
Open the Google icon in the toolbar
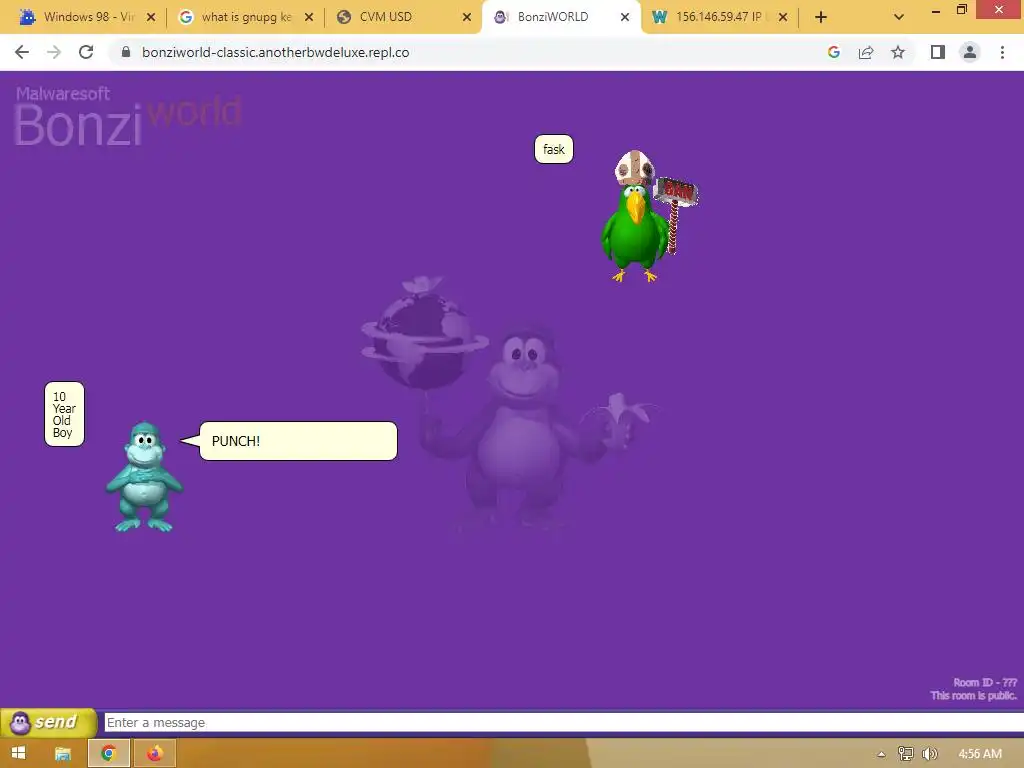coord(833,52)
